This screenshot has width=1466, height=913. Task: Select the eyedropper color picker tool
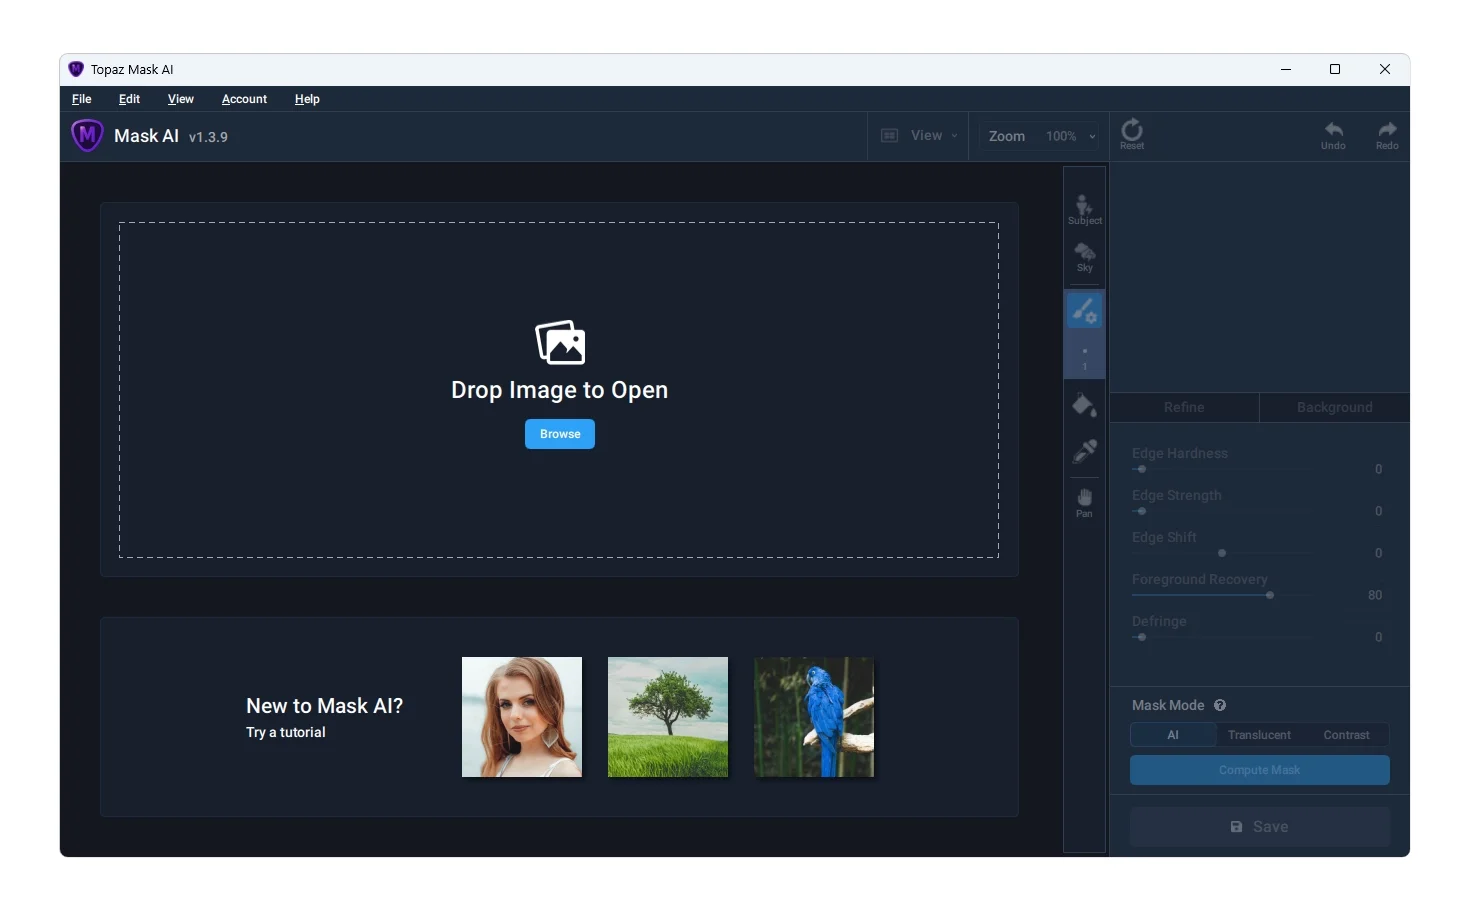(1084, 451)
